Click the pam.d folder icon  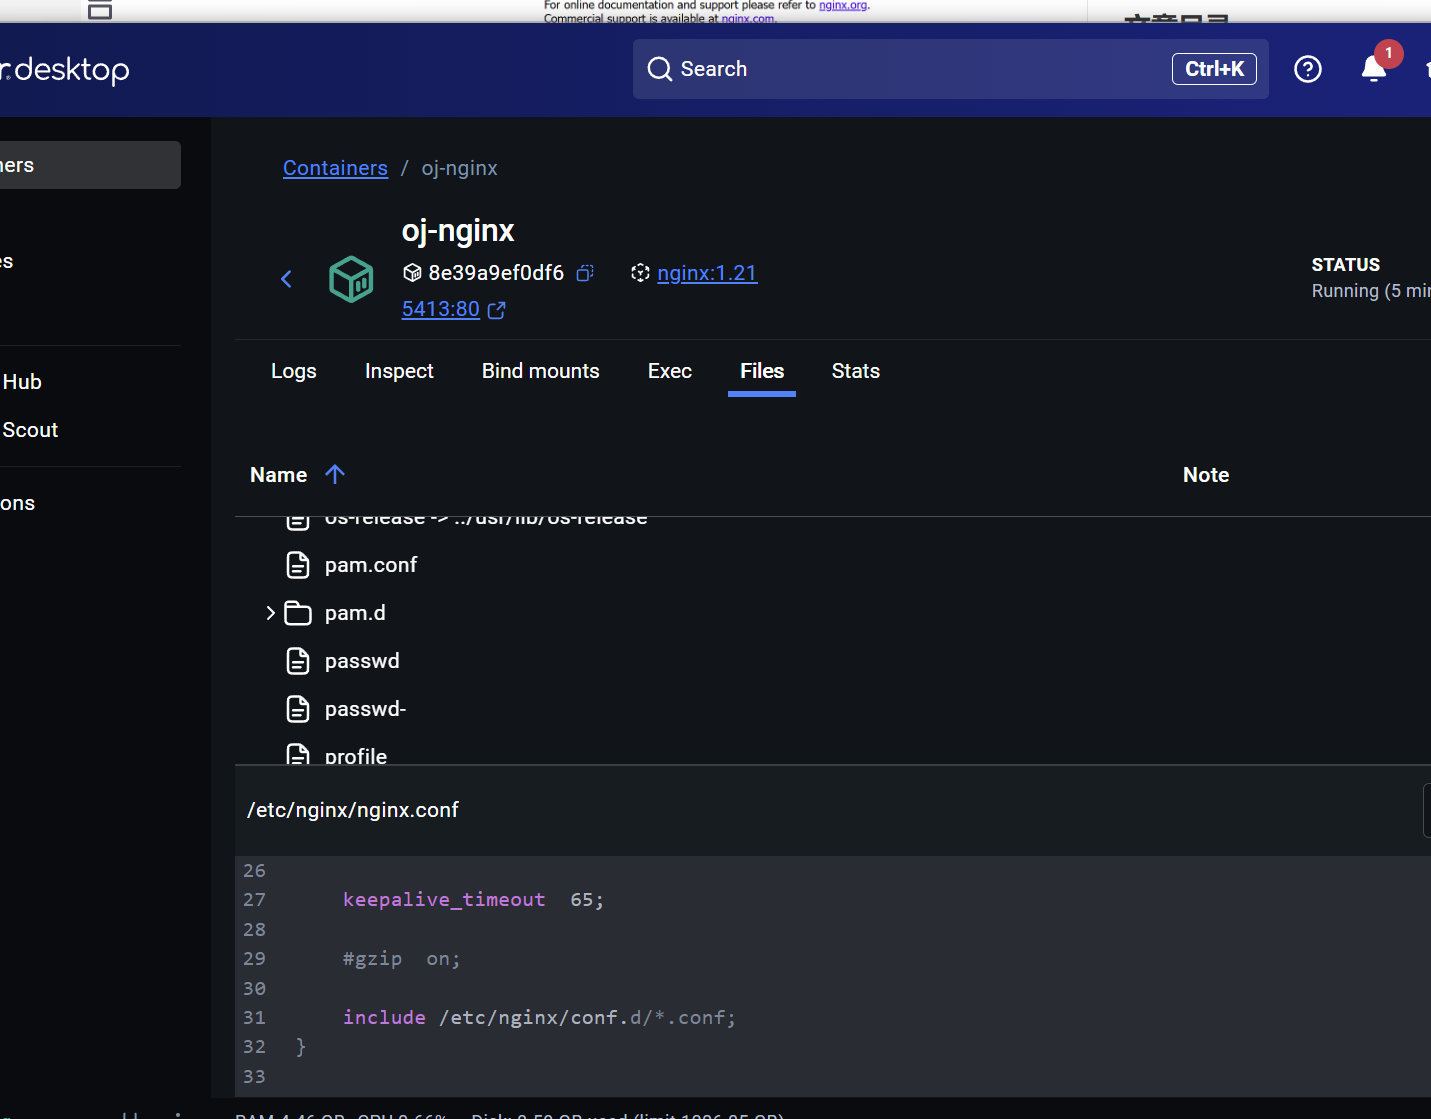[298, 613]
